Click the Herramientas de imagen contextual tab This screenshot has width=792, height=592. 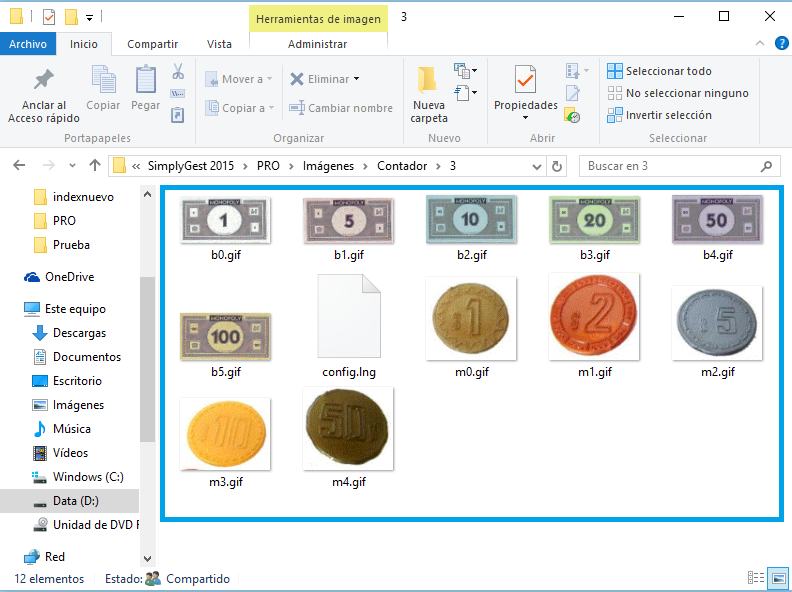click(x=318, y=19)
